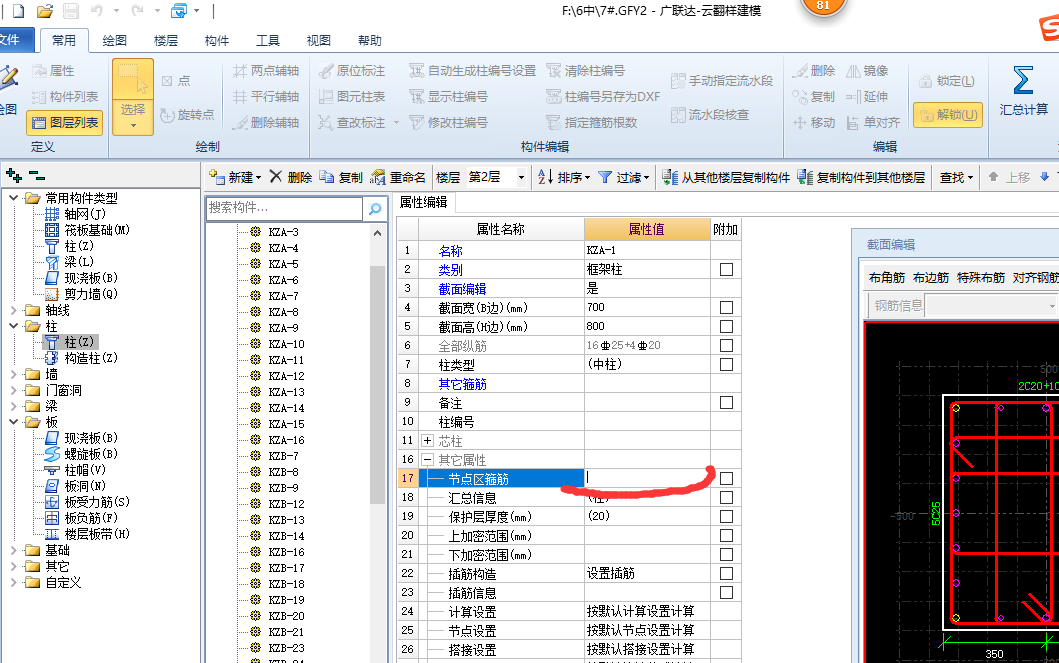Collapse the 其它属性 property group
This screenshot has width=1059, height=663.
(427, 460)
